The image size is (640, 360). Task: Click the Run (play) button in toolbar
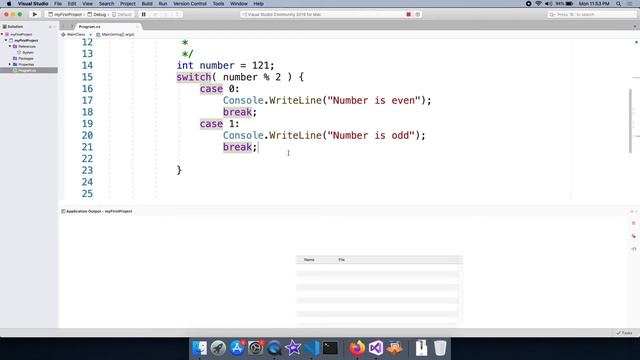(35, 14)
